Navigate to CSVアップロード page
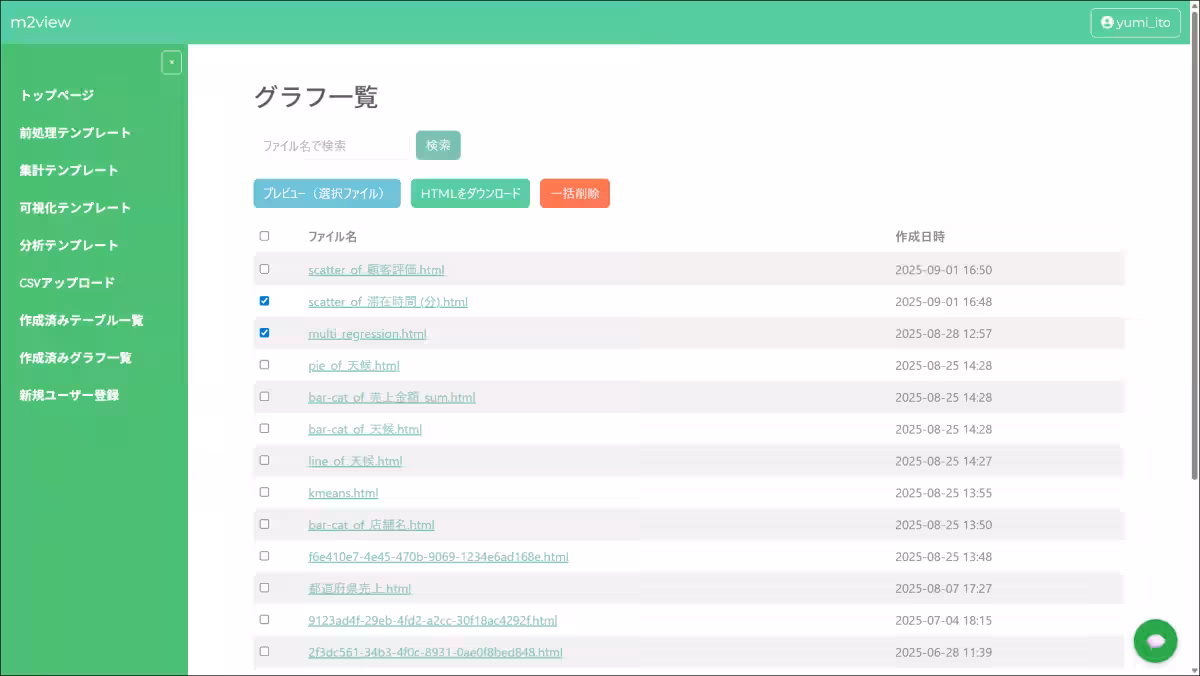The height and width of the screenshot is (676, 1200). click(67, 283)
